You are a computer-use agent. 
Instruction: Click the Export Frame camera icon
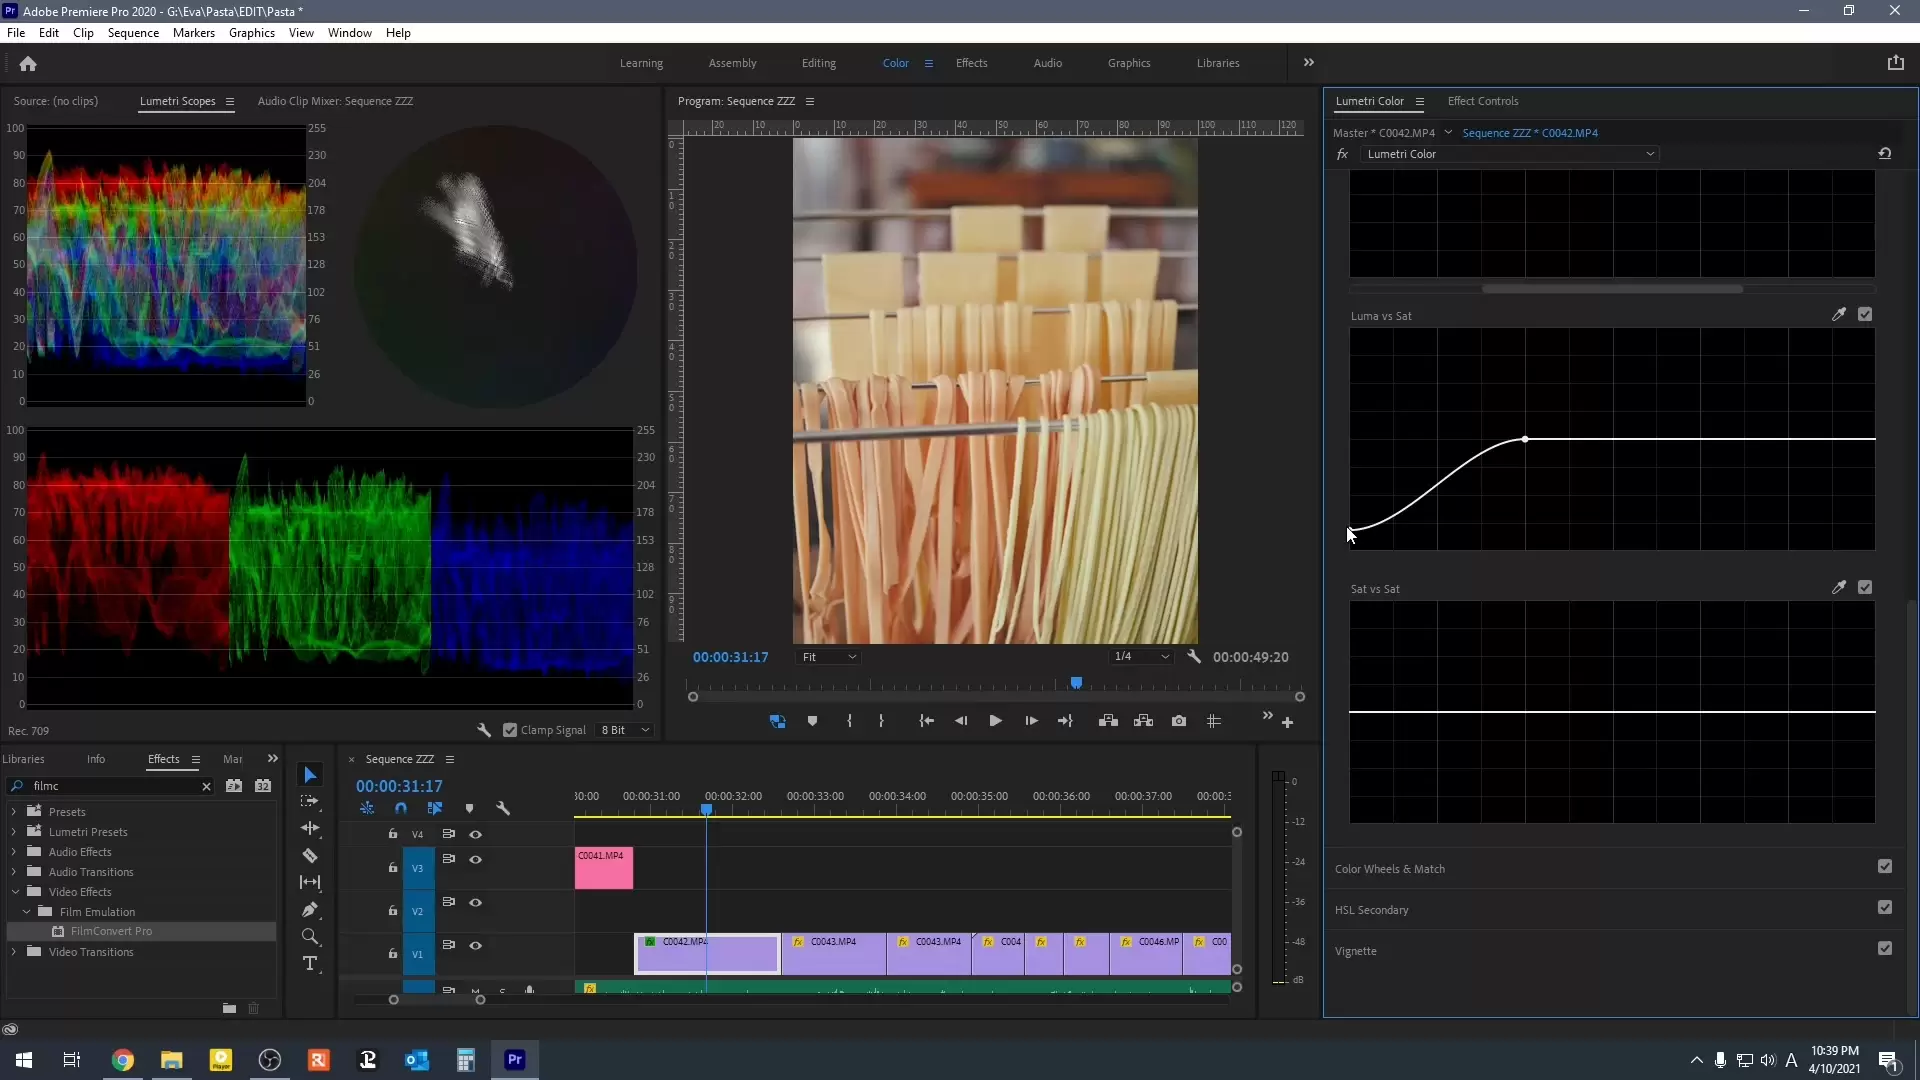(1179, 721)
